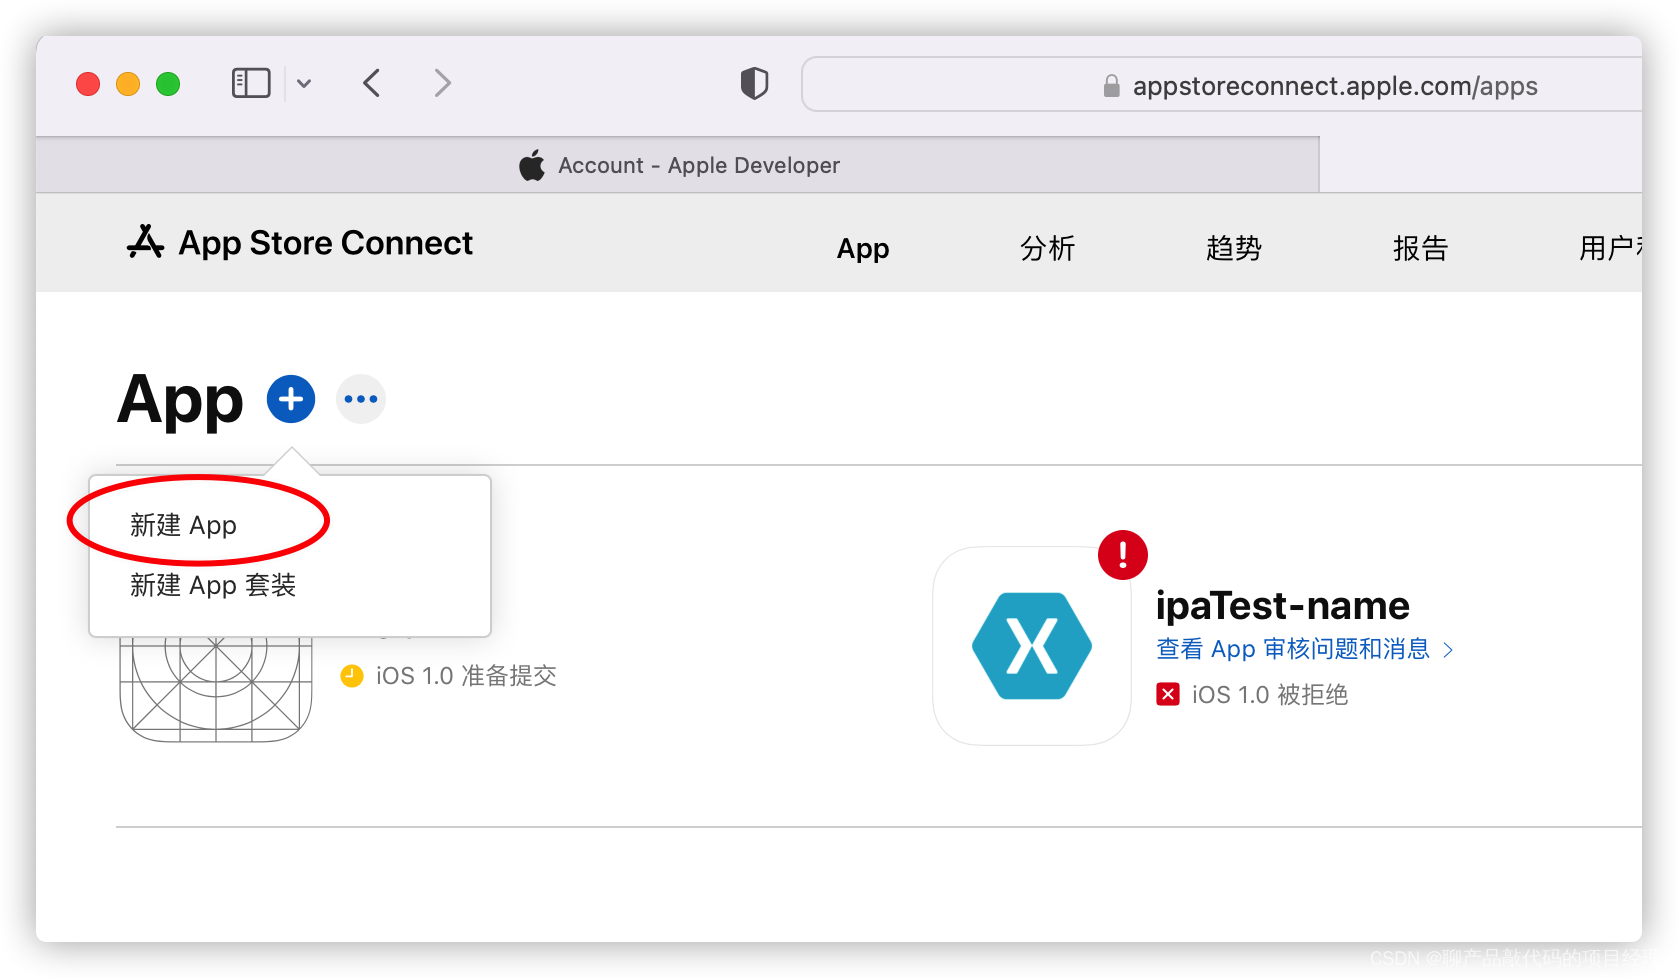Open the 分析 navigation item

(1047, 248)
